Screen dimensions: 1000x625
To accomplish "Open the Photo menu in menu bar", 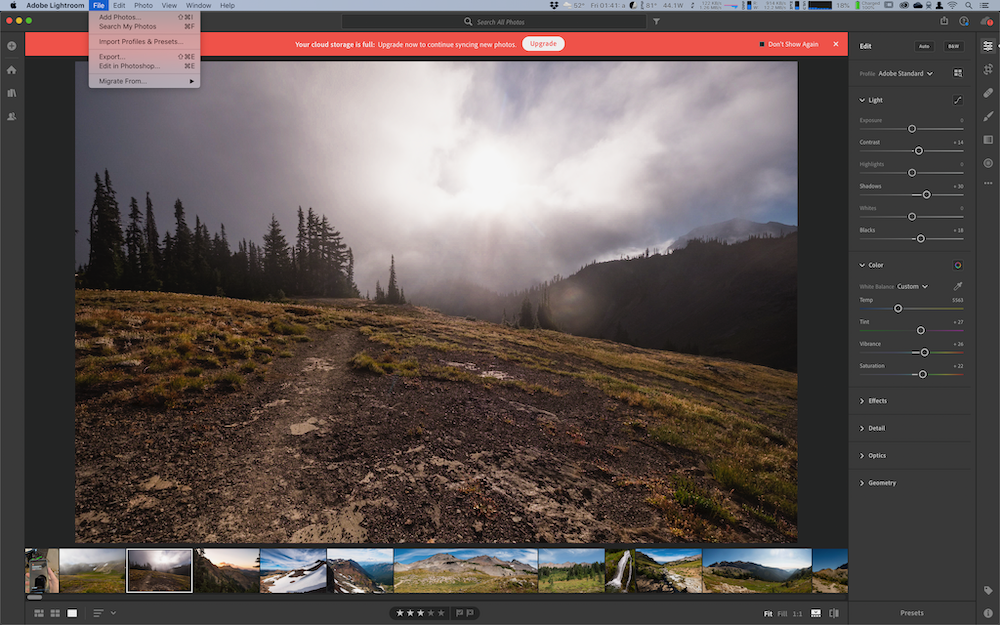I will pos(144,6).
